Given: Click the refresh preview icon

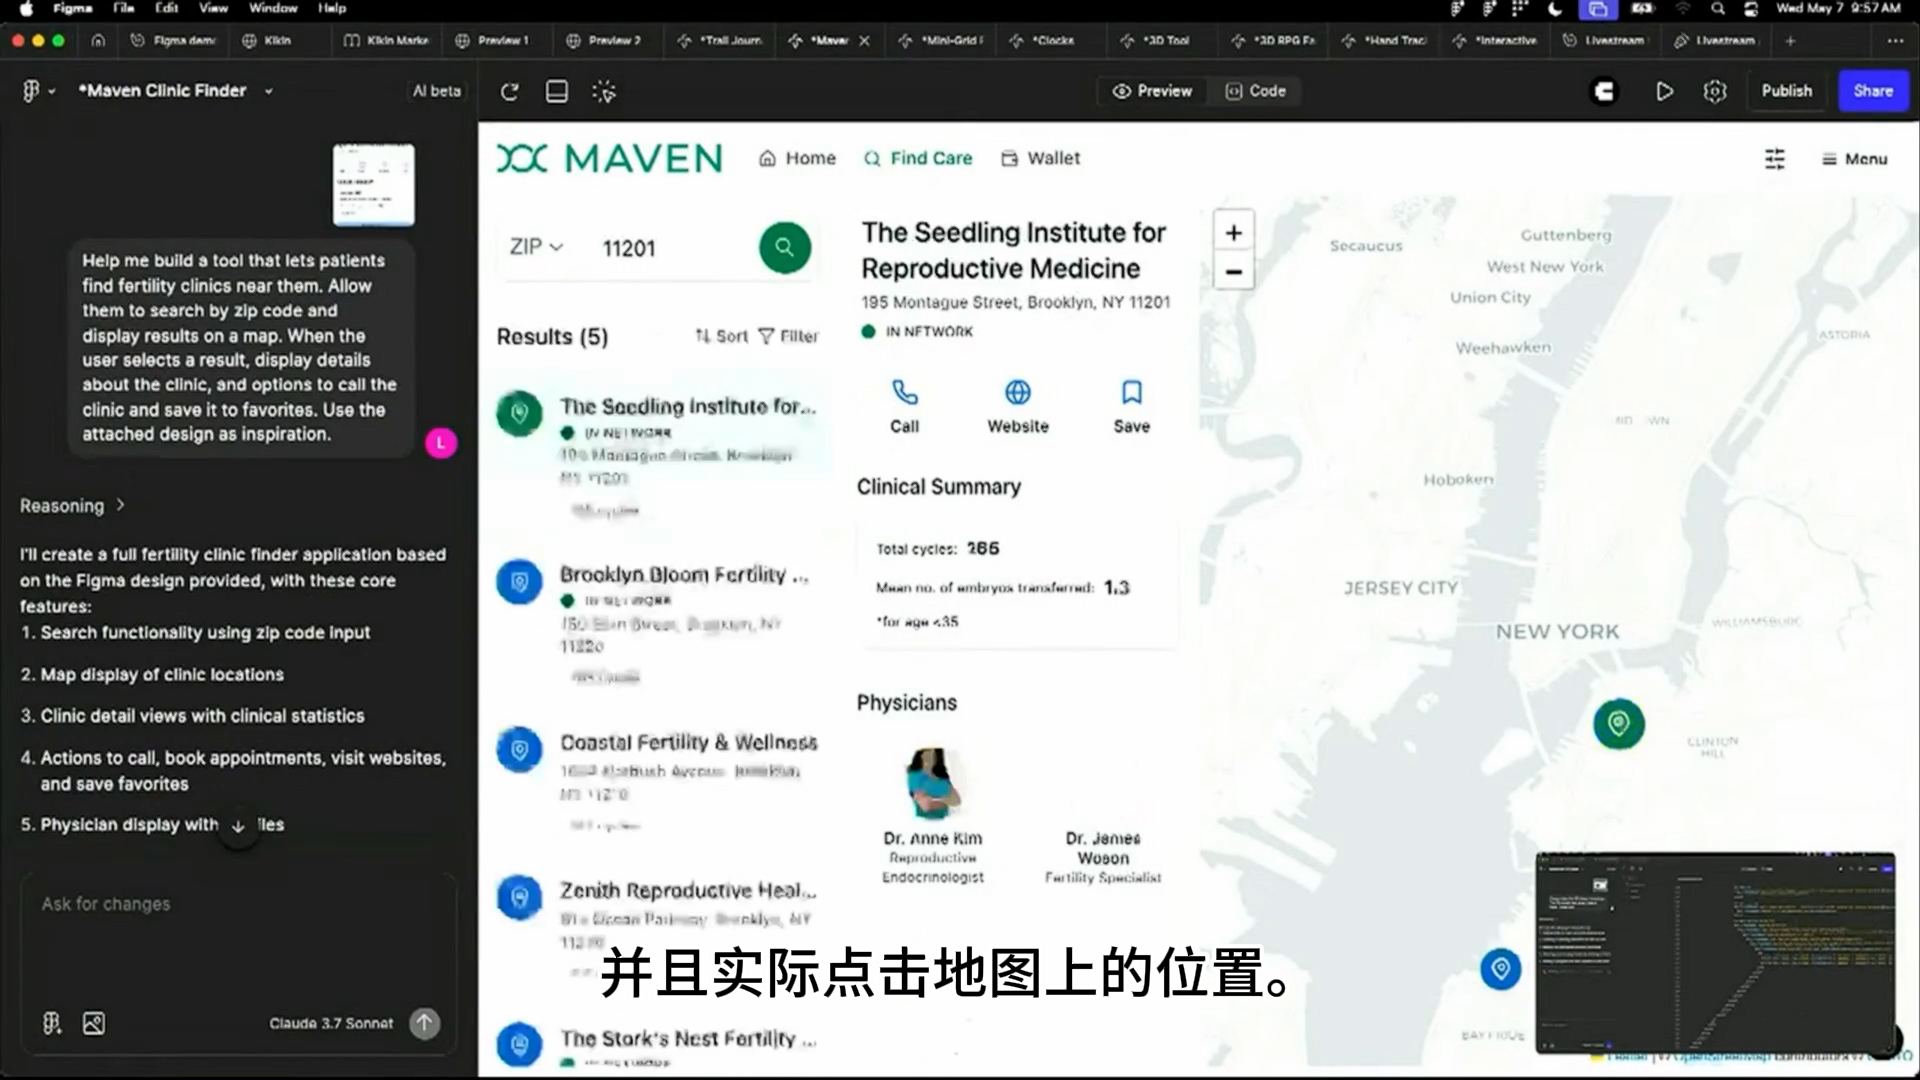Looking at the screenshot, I should click(509, 91).
